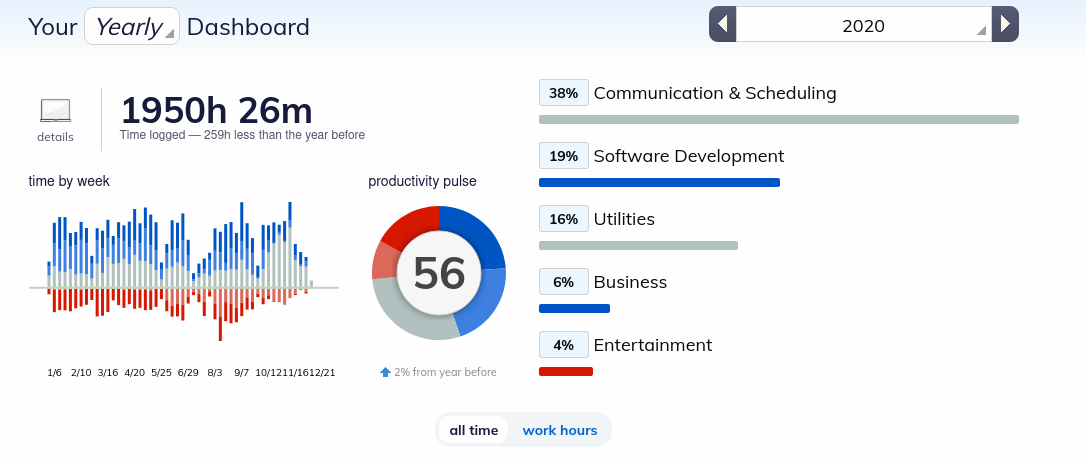Open Communication & Scheduling category
This screenshot has width=1086, height=465.
coord(715,93)
